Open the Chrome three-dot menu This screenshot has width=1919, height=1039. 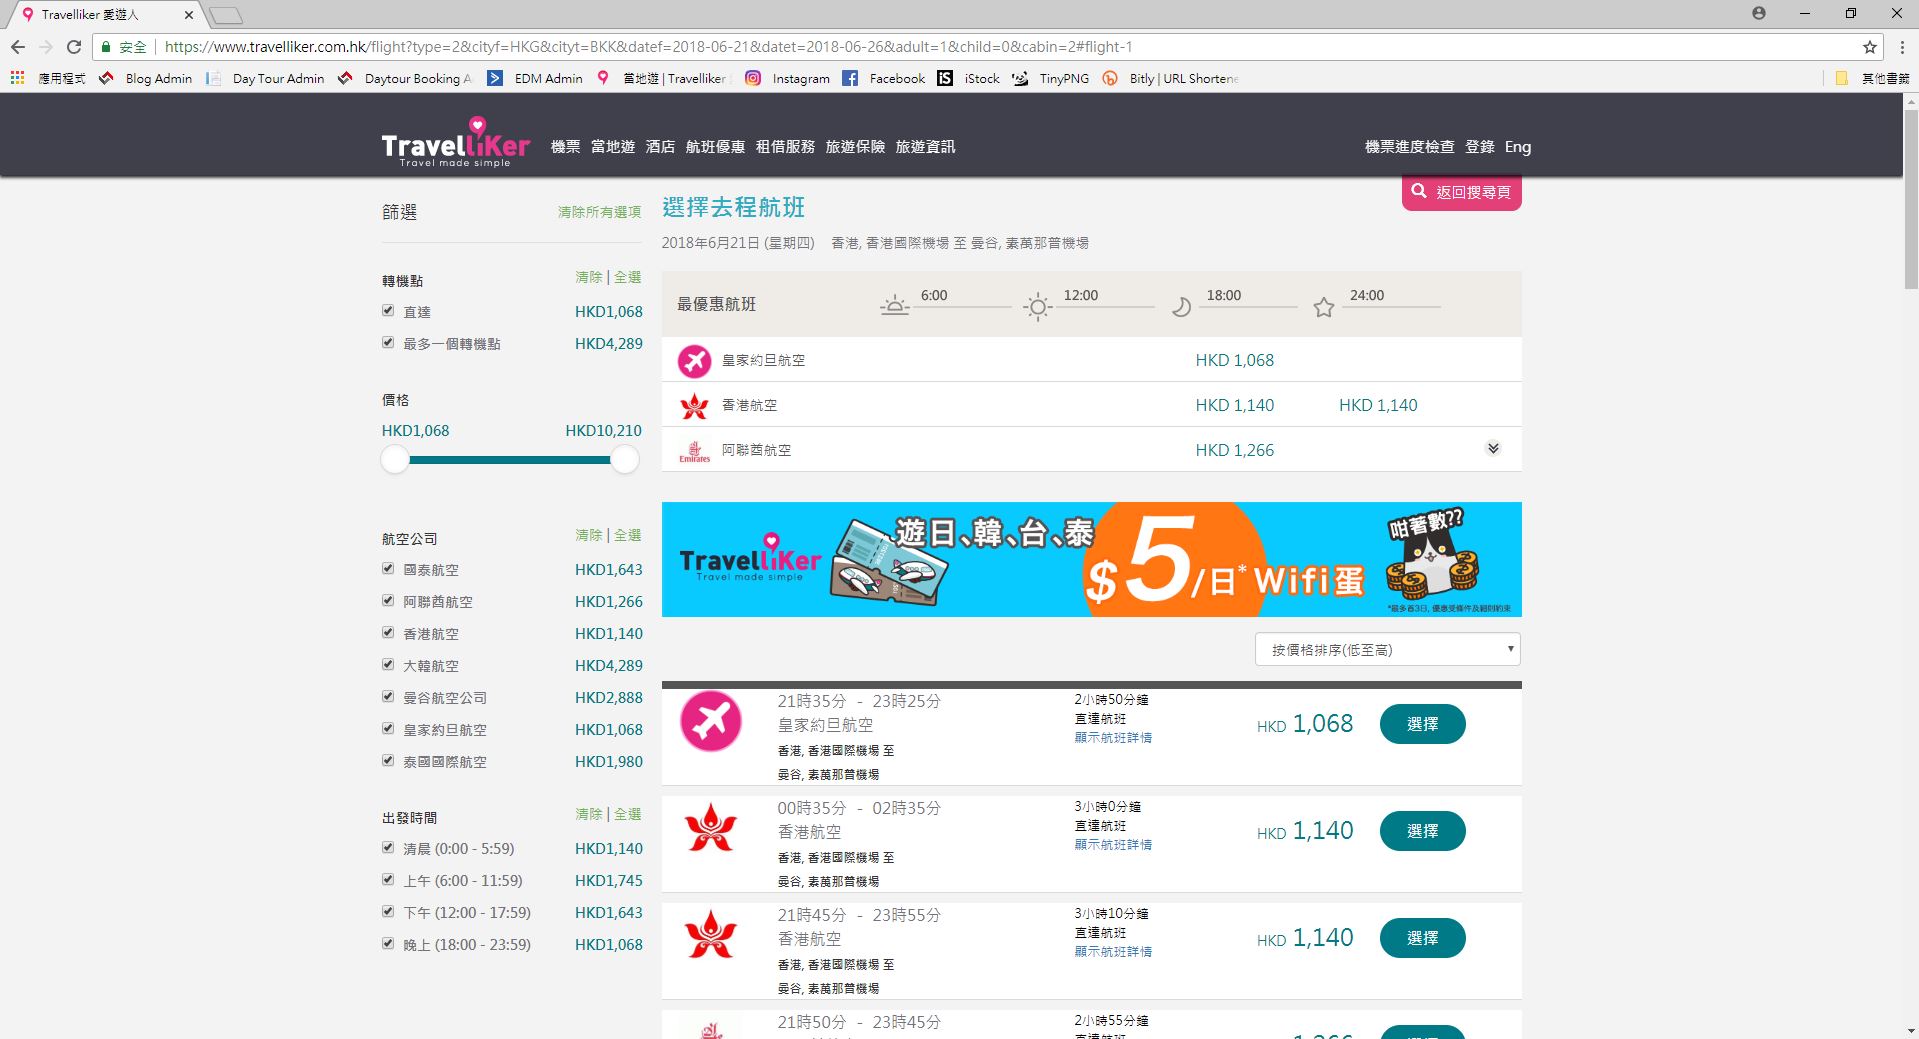click(1901, 47)
